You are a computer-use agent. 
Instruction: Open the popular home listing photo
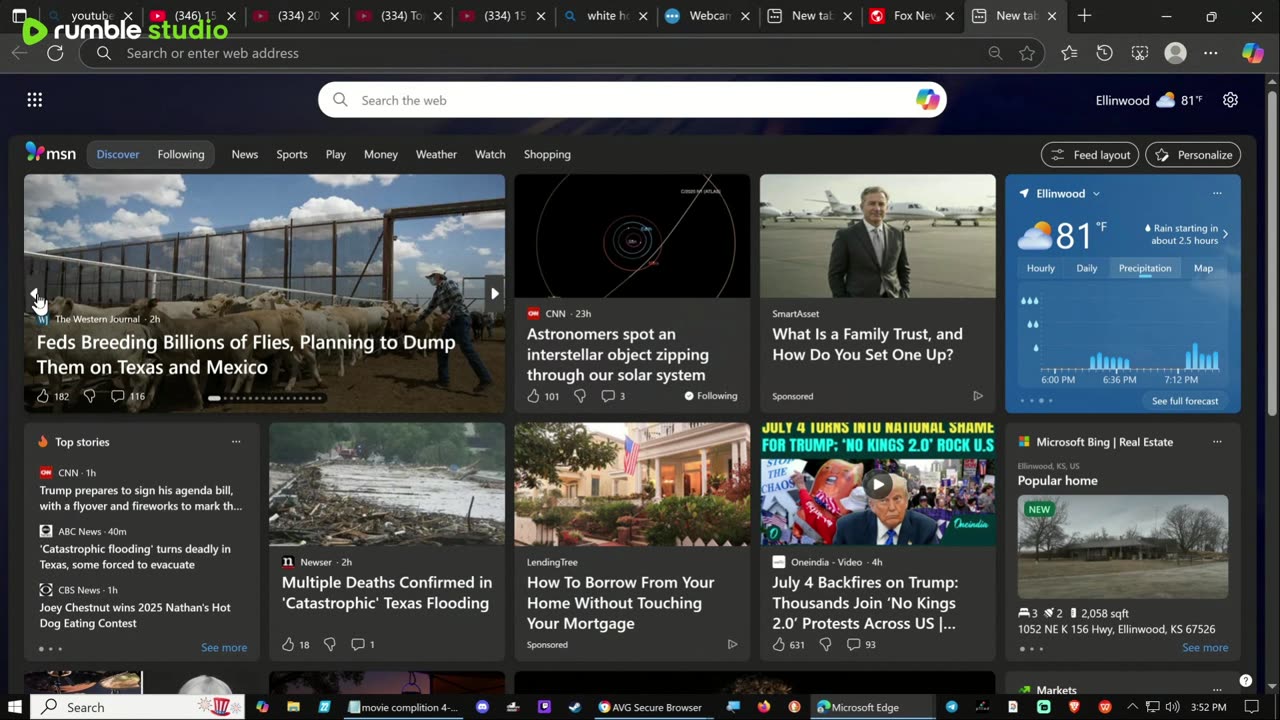[1123, 546]
